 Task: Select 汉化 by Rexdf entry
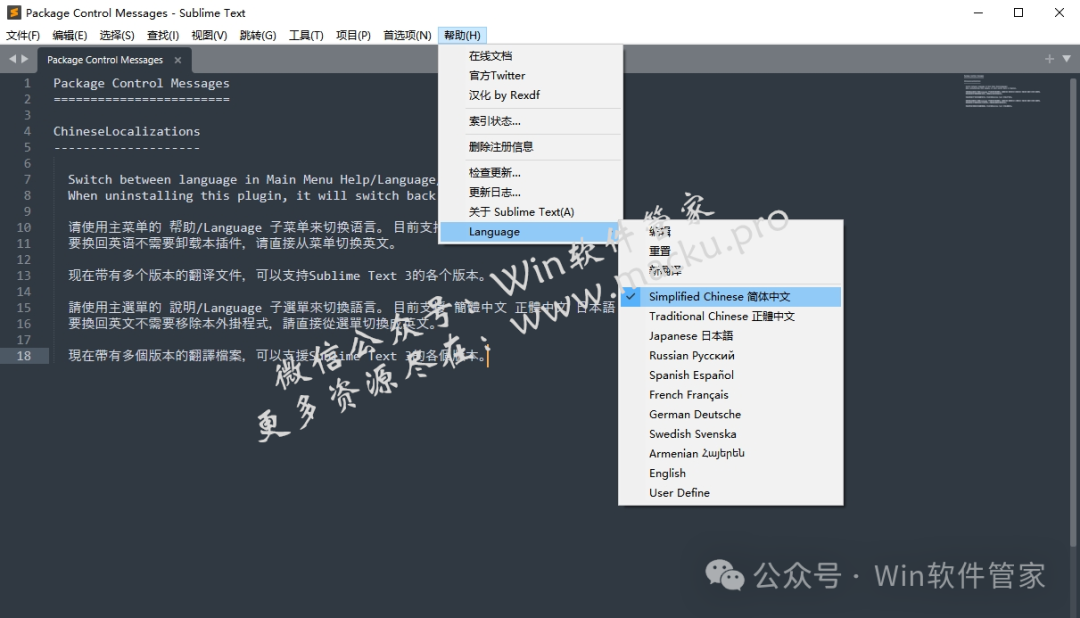tap(530, 95)
